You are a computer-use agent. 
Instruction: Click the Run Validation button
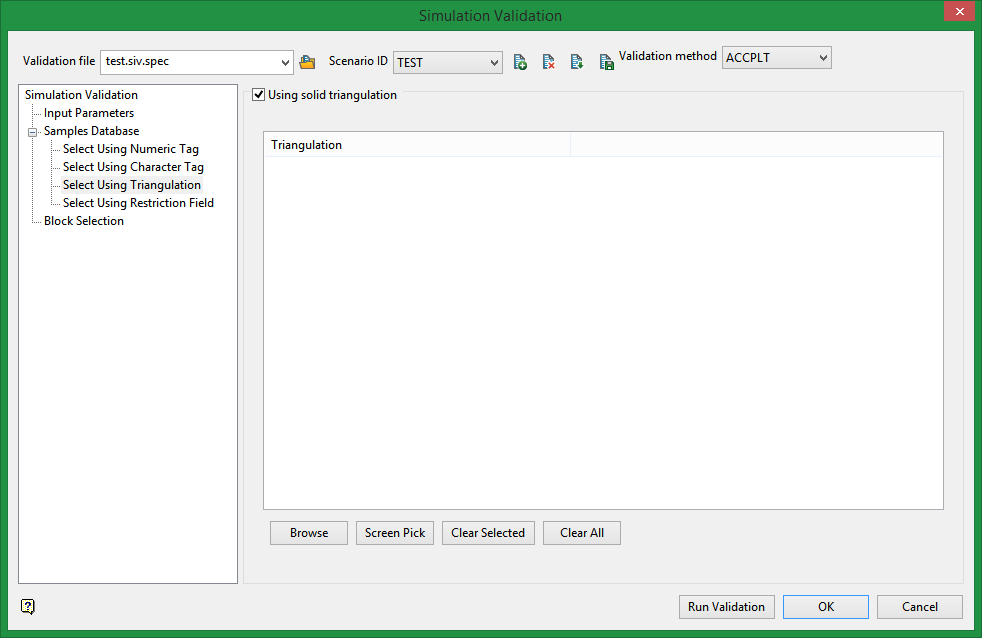point(726,607)
